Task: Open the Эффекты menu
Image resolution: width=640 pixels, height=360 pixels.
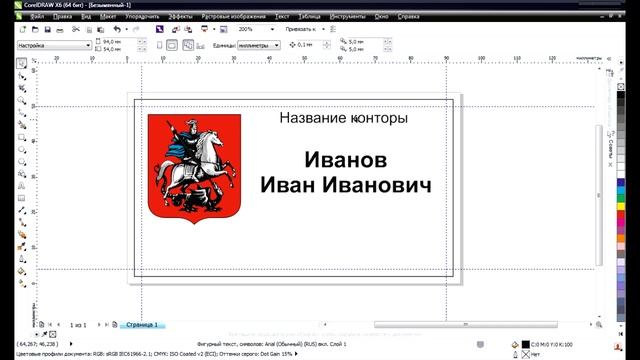Action: (x=180, y=16)
